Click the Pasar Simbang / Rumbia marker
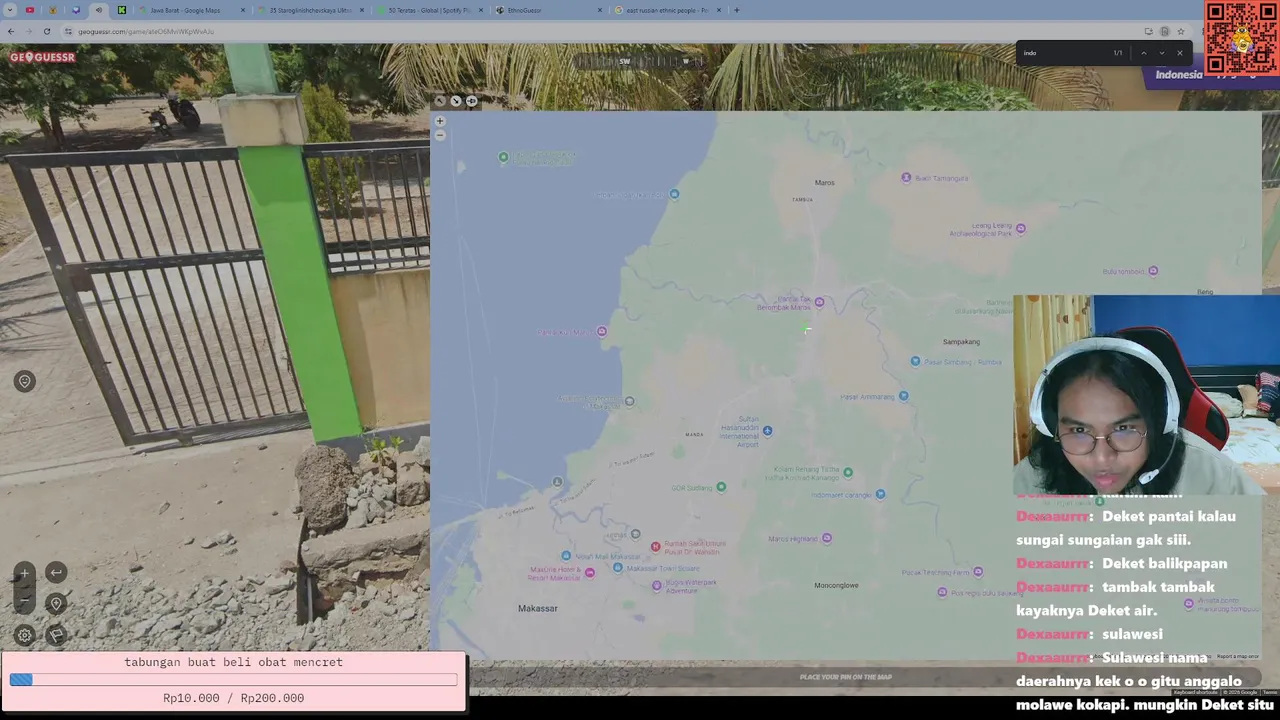This screenshot has width=1280, height=720. click(x=915, y=361)
